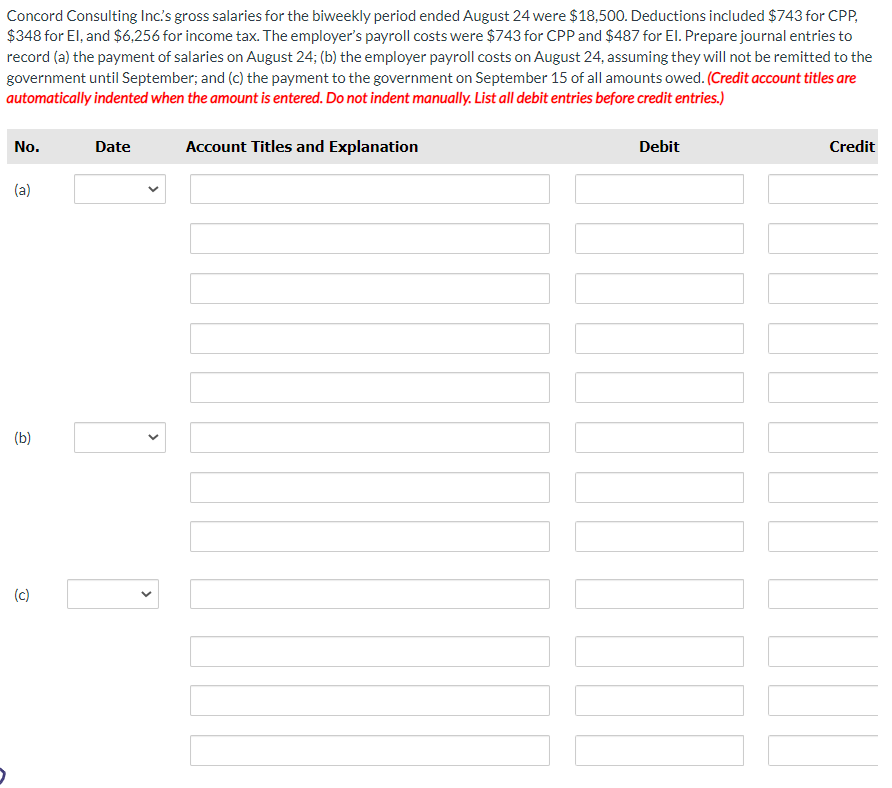The image size is (892, 788).
Task: Open the Date dropdown for entry (b)
Action: [x=119, y=437]
